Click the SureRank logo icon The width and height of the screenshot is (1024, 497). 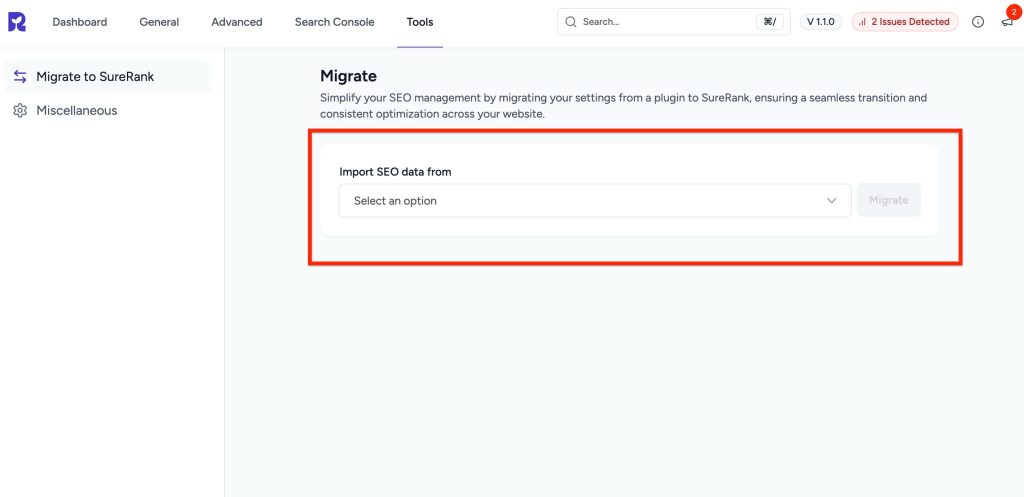tap(17, 22)
